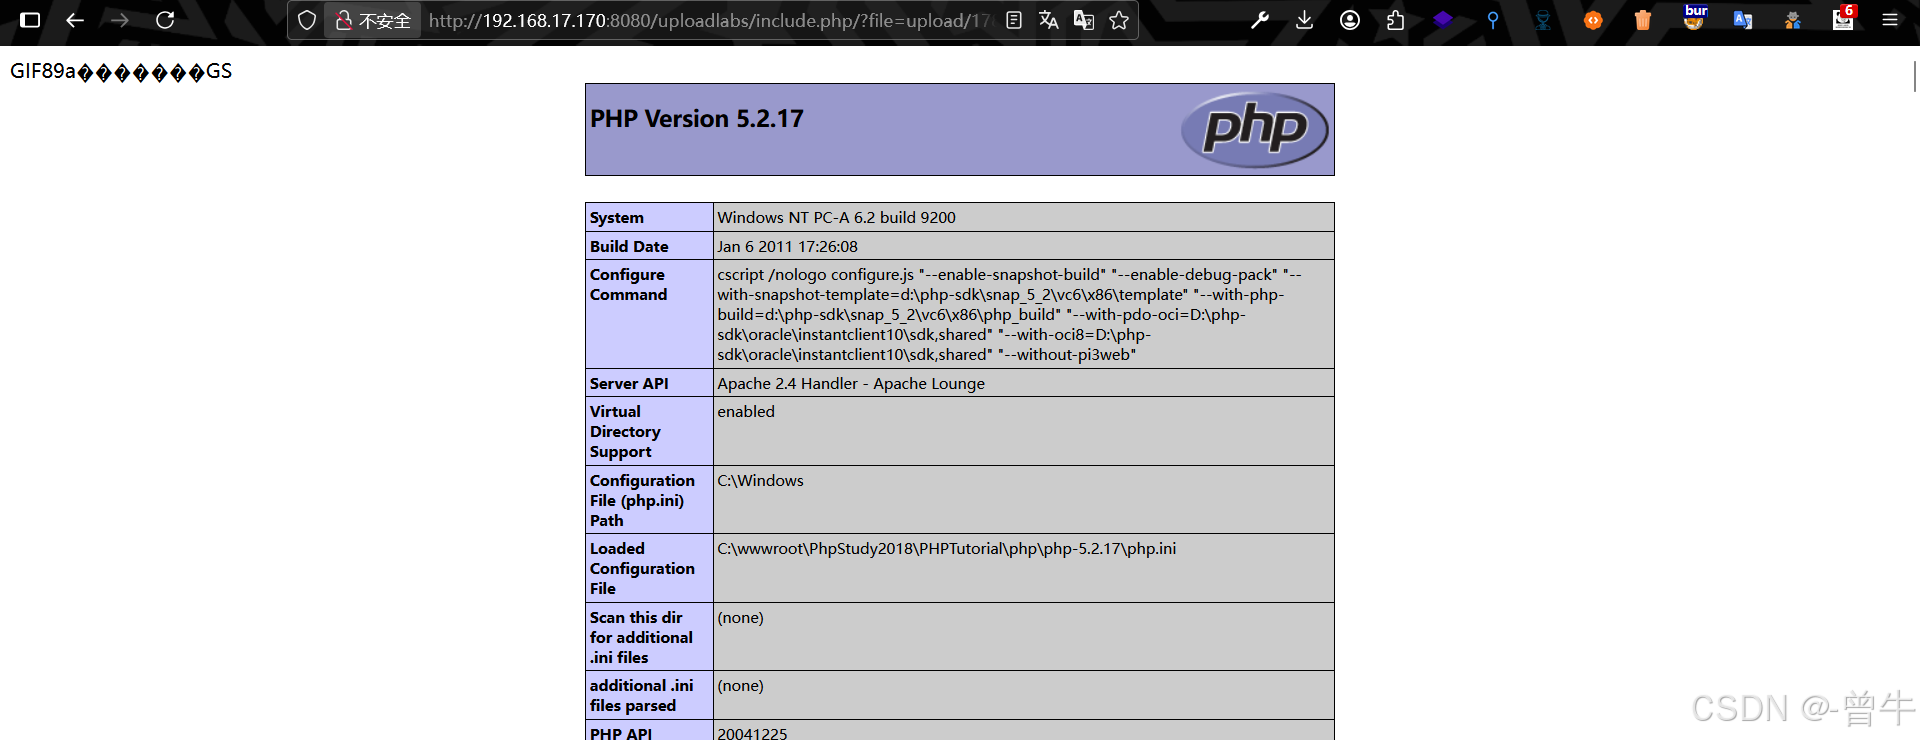Select Virtual Directory Support label cell
The width and height of the screenshot is (1920, 740).
click(x=649, y=431)
